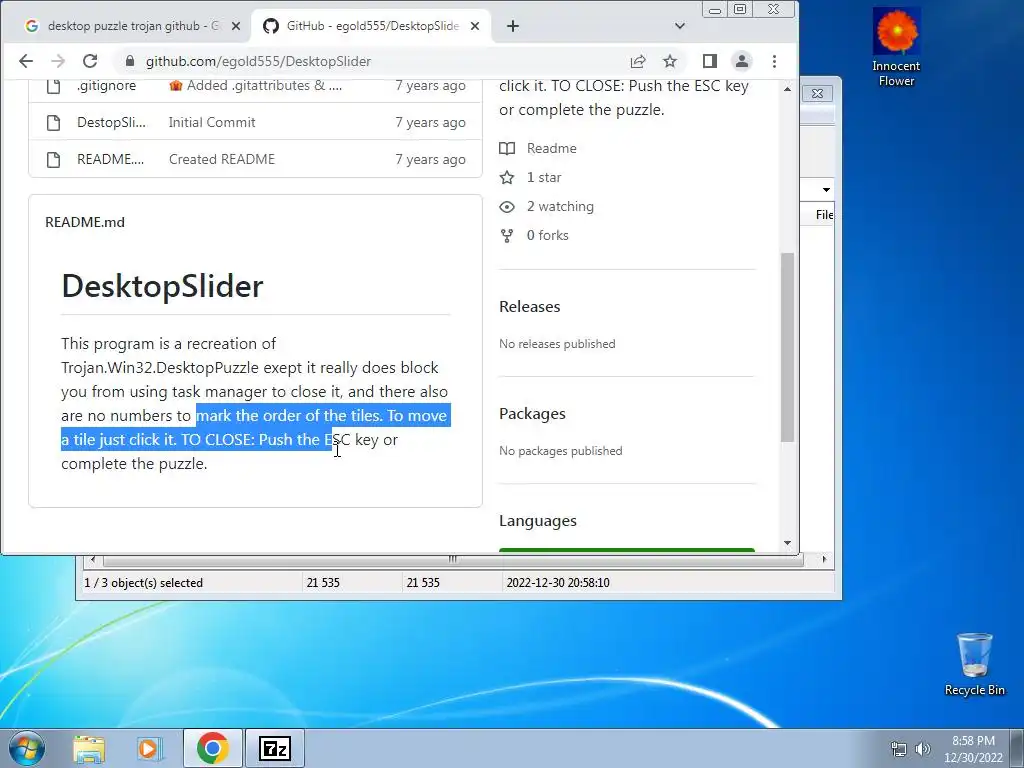Open the DestopSli... file entry
1024x768 pixels.
coord(111,122)
